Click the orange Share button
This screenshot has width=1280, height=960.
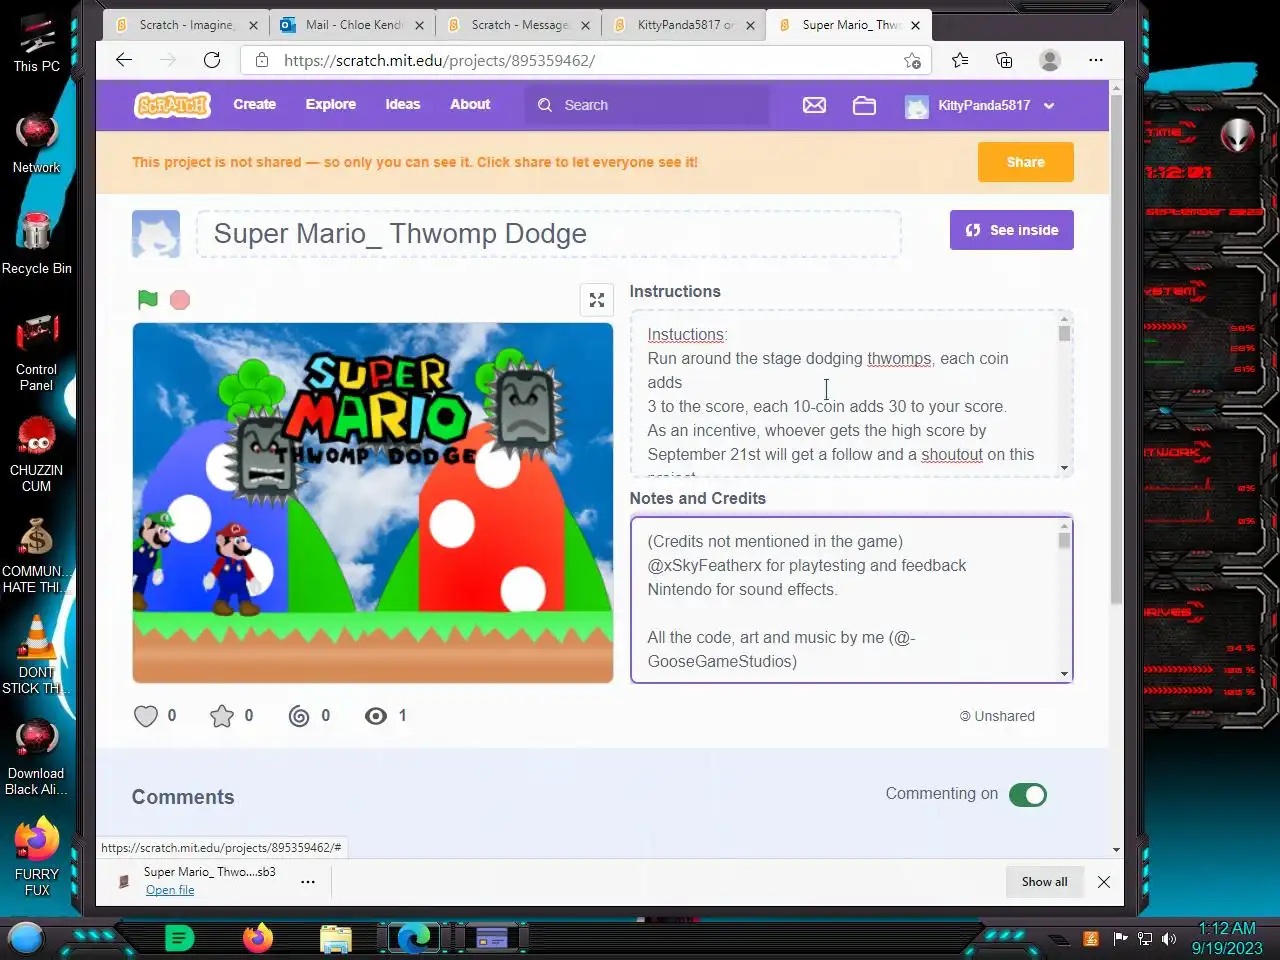[x=1026, y=162]
